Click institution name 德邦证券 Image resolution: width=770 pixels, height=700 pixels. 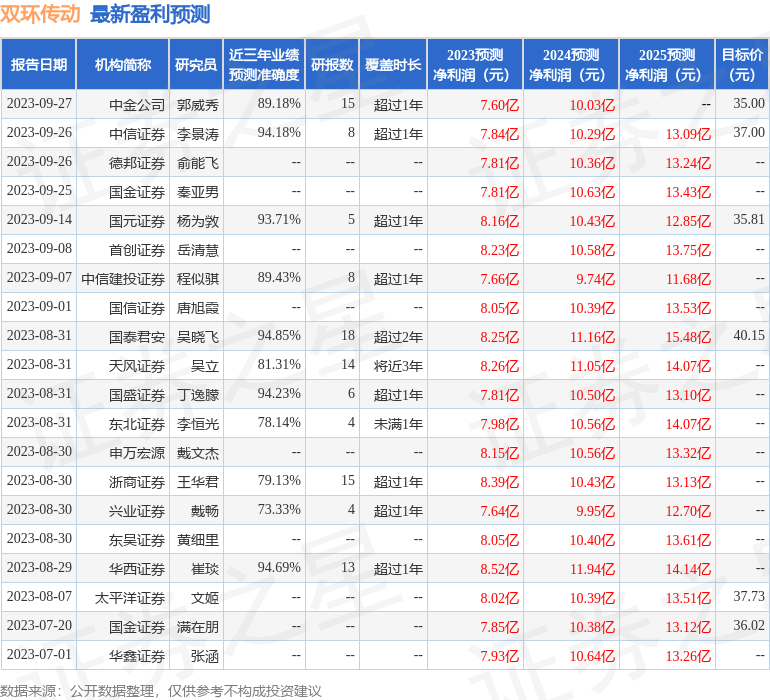click(137, 163)
